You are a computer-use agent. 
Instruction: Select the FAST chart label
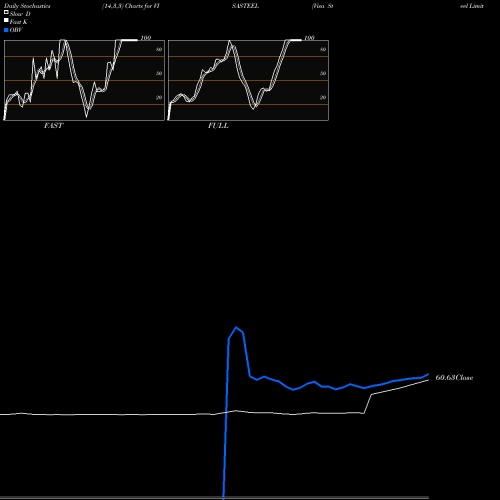[53, 126]
